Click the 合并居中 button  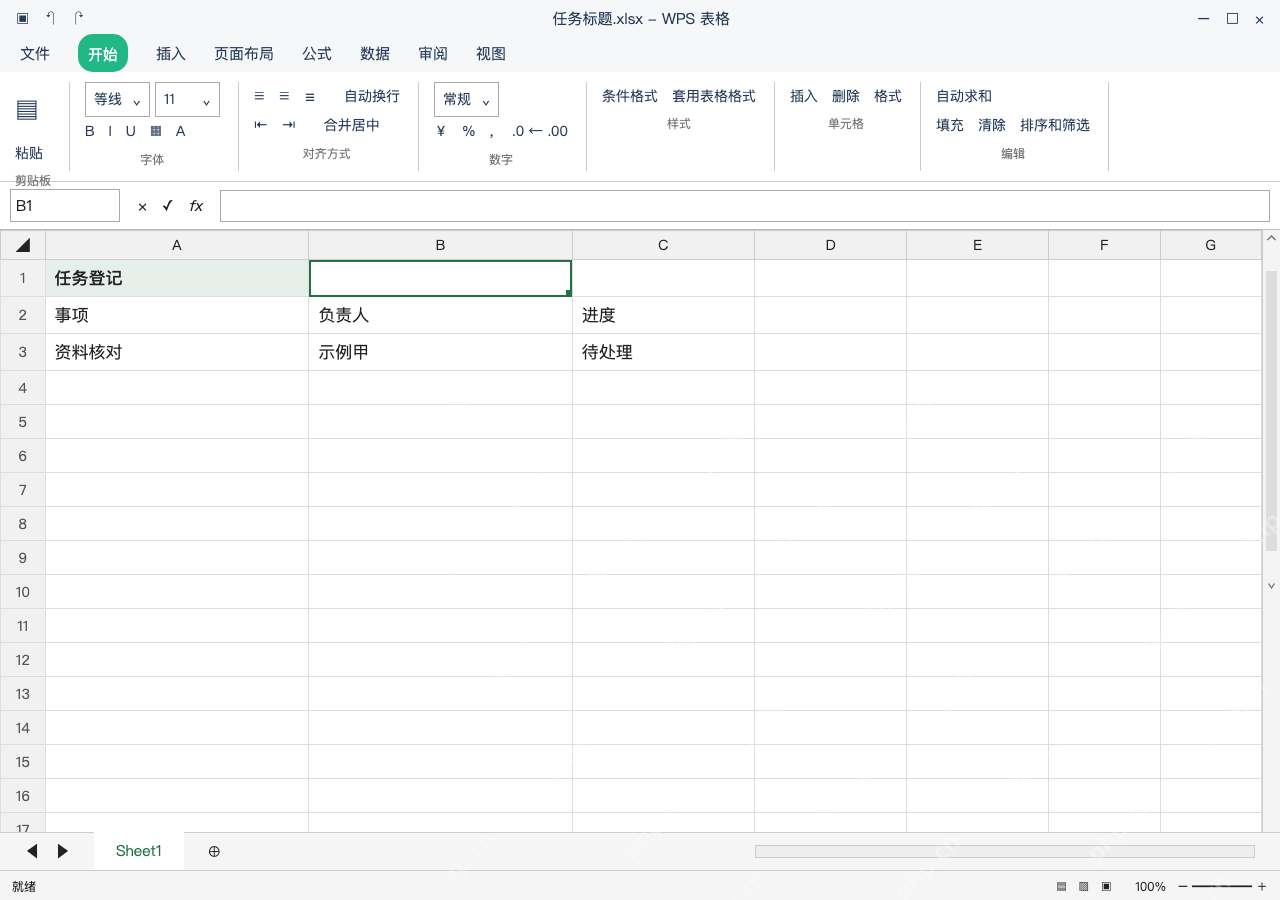click(352, 125)
